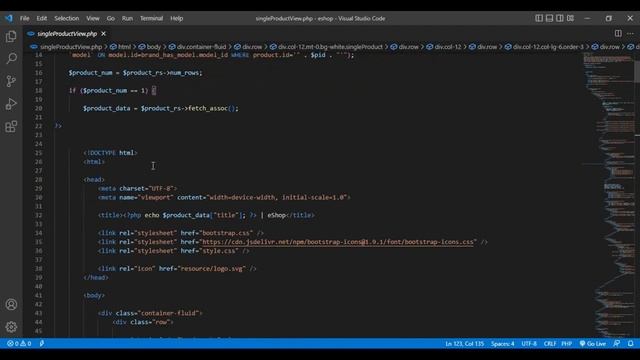Place cursor on line 32 title tag
This screenshot has width=640, height=360.
pyautogui.click(x=206, y=215)
